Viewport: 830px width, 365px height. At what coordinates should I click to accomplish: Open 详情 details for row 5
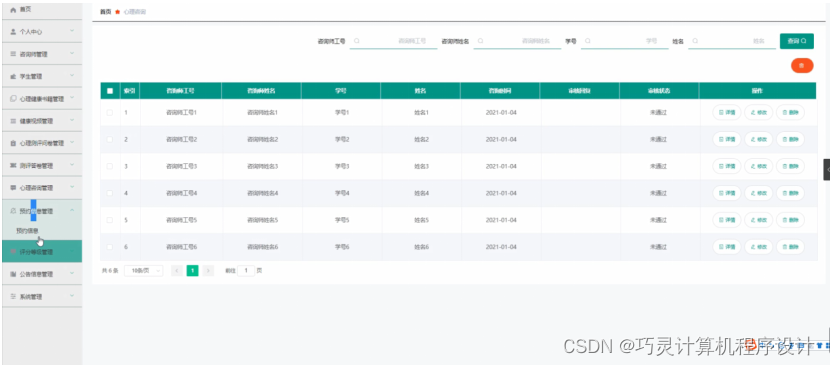(727, 220)
